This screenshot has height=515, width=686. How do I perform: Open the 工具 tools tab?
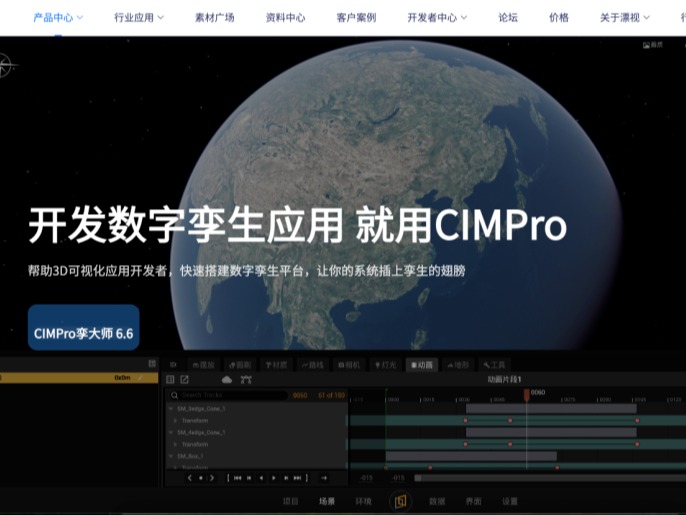click(x=494, y=364)
